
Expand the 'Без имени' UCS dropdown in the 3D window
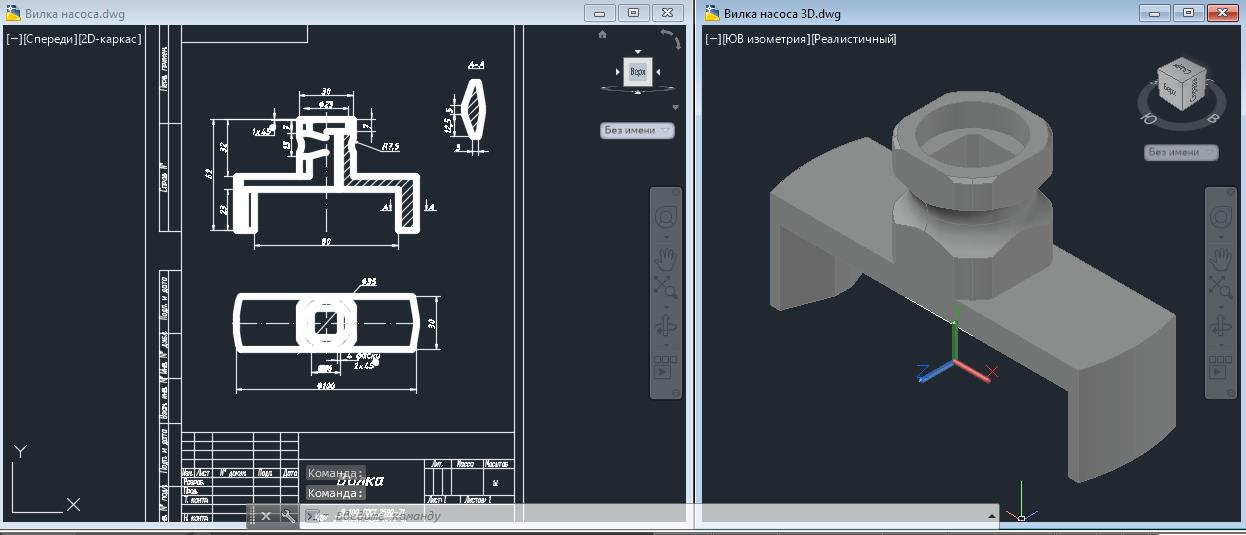click(1181, 152)
